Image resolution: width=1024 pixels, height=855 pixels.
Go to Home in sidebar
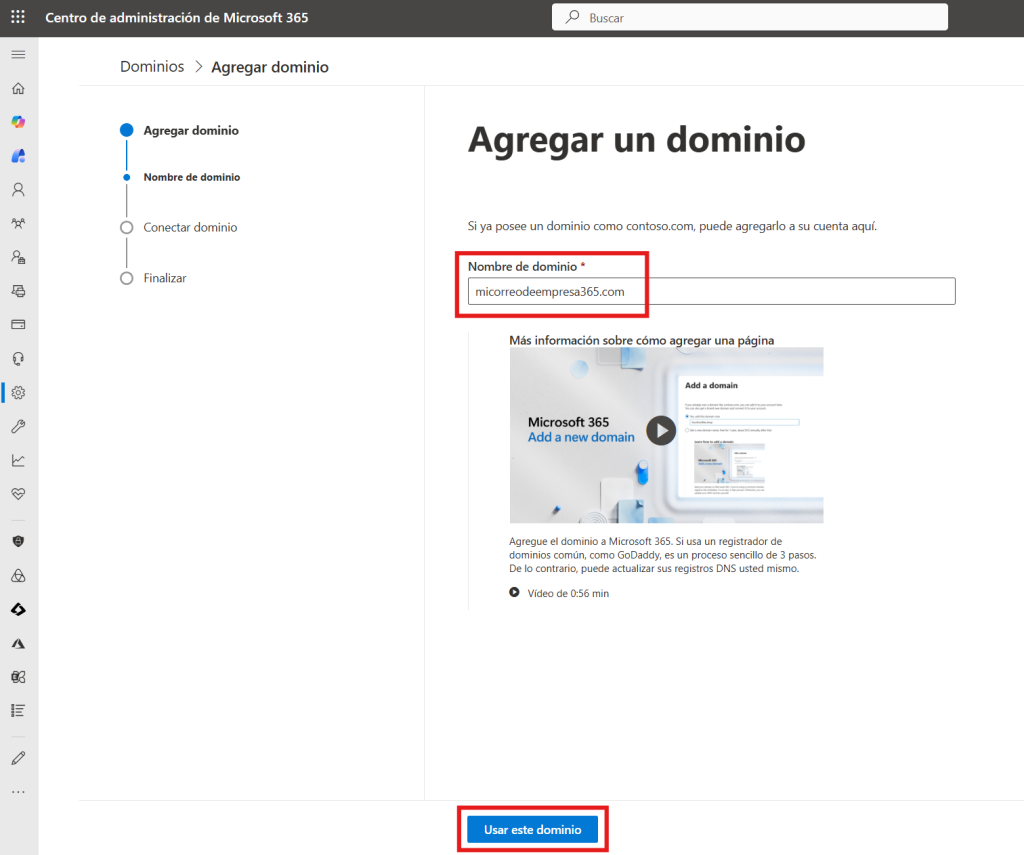[18, 88]
